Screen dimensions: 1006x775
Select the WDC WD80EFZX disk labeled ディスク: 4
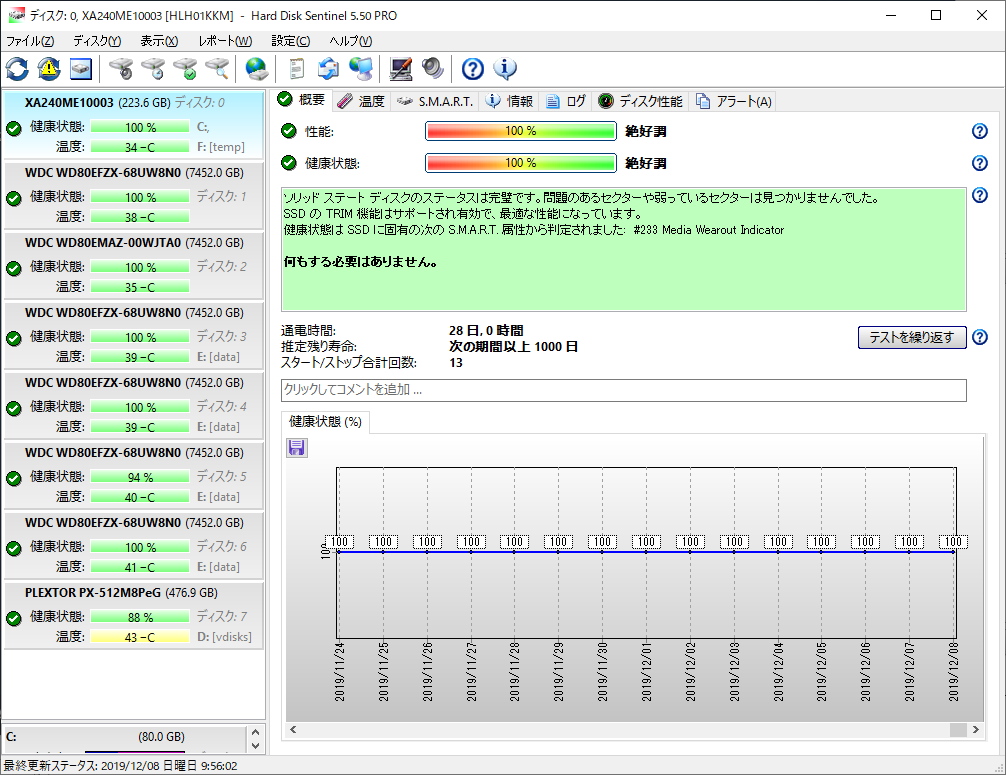(134, 405)
